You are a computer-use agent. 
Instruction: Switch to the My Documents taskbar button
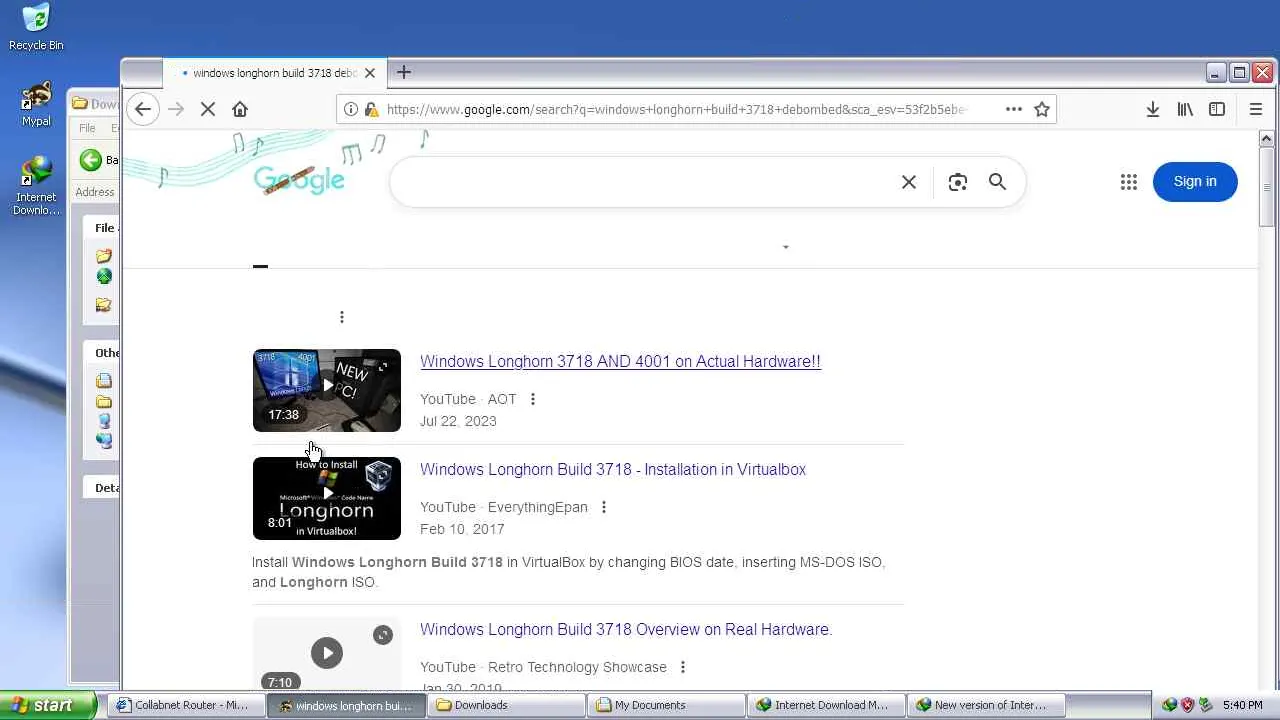666,705
